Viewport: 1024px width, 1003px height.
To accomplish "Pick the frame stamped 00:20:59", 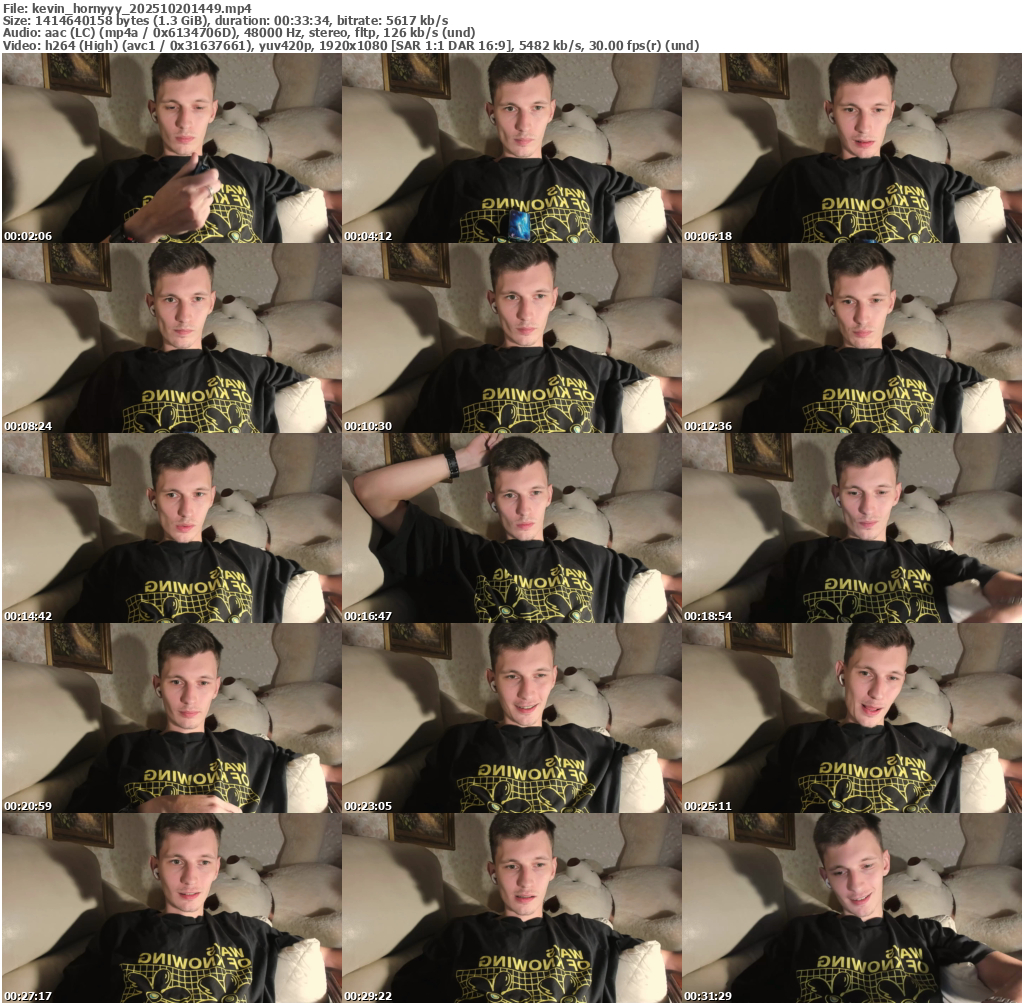I will (172, 718).
